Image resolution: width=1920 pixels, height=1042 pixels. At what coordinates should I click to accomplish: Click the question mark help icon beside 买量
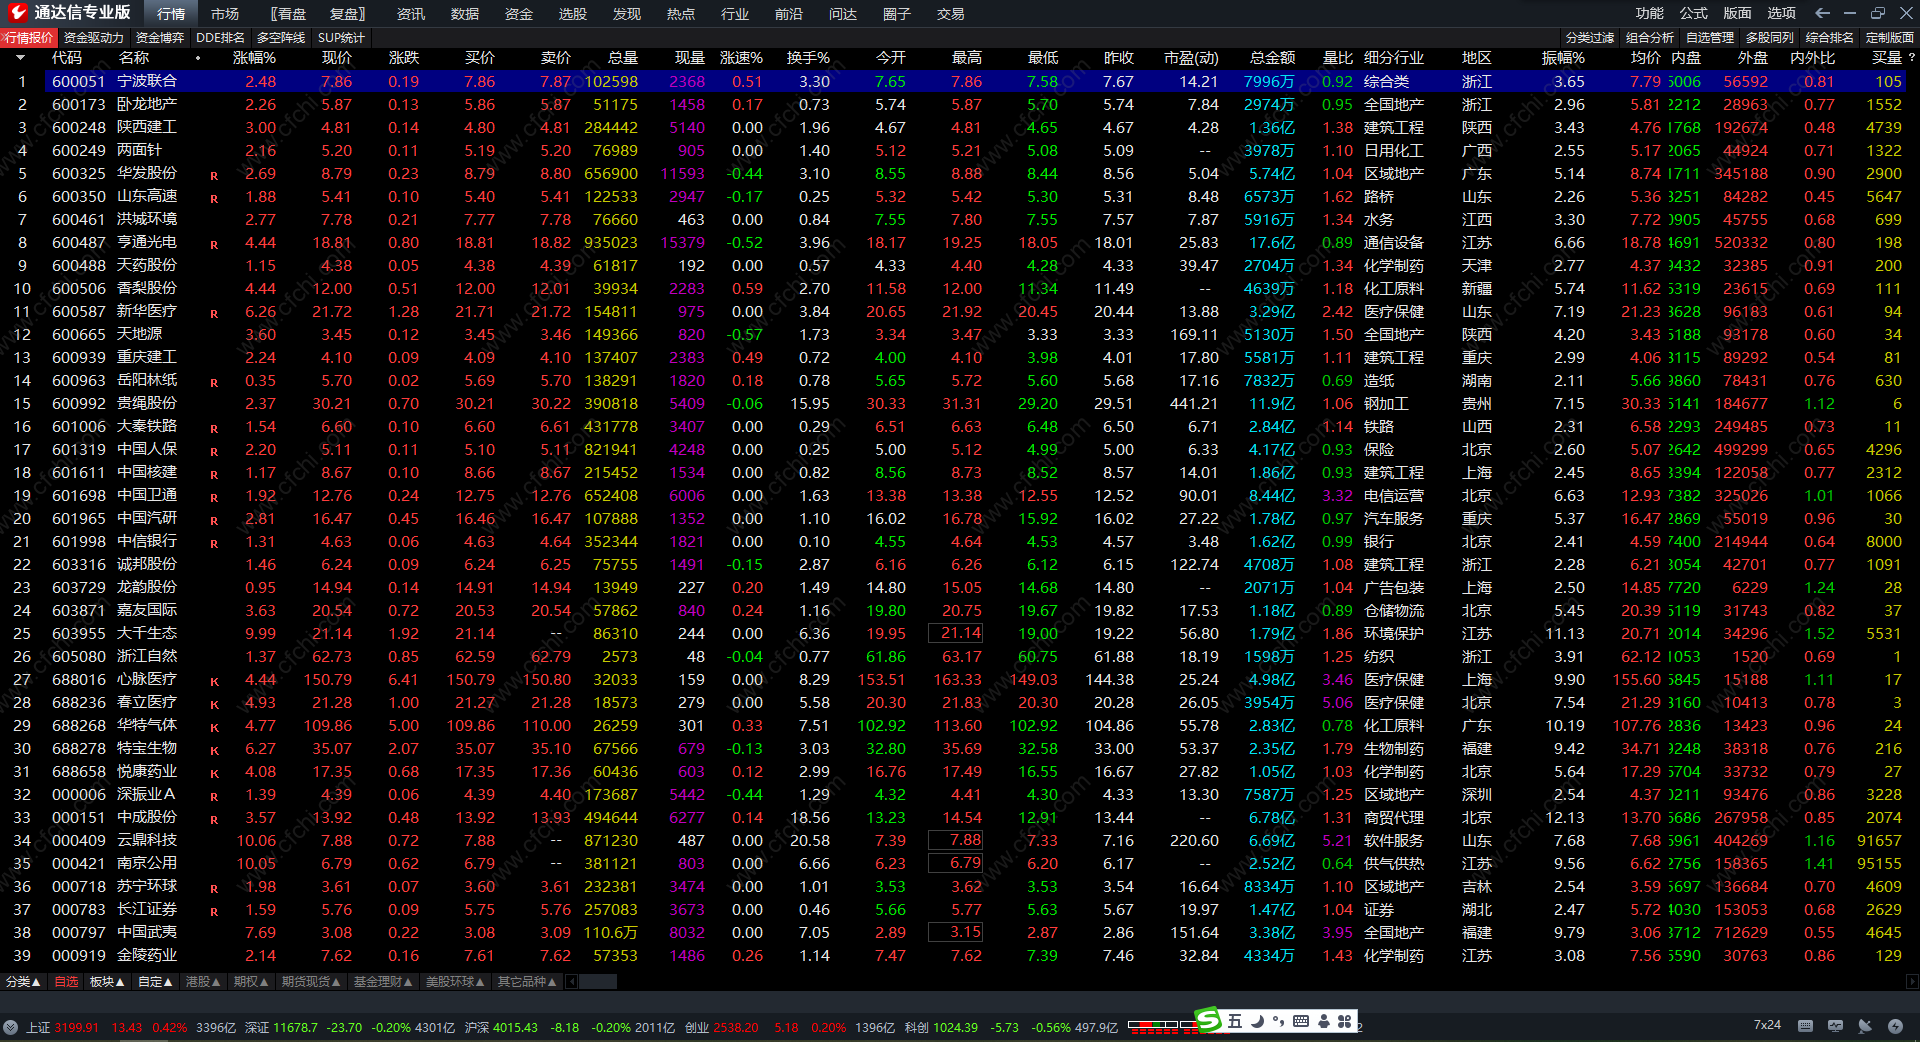(x=1911, y=58)
